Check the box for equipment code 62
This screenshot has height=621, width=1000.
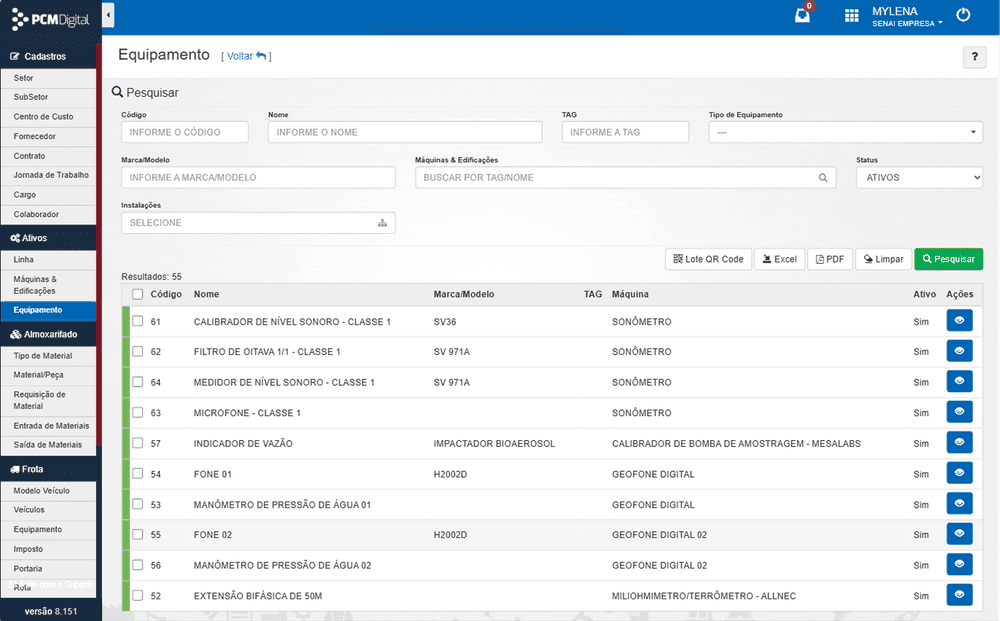click(138, 351)
